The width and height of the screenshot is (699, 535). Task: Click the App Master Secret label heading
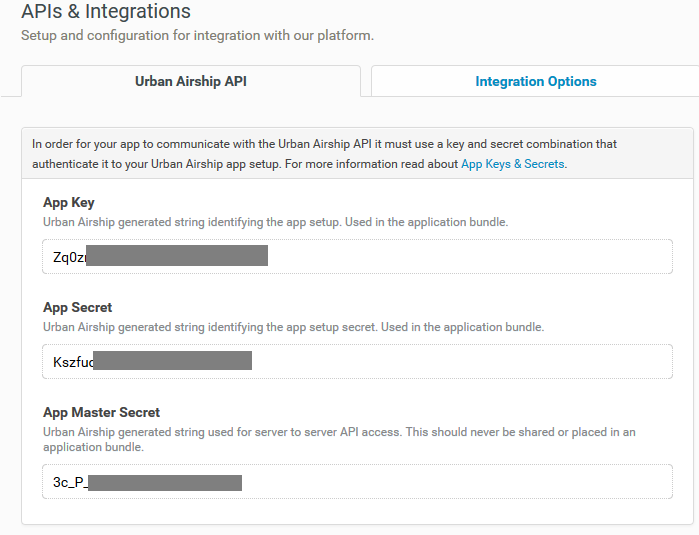pyautogui.click(x=101, y=412)
